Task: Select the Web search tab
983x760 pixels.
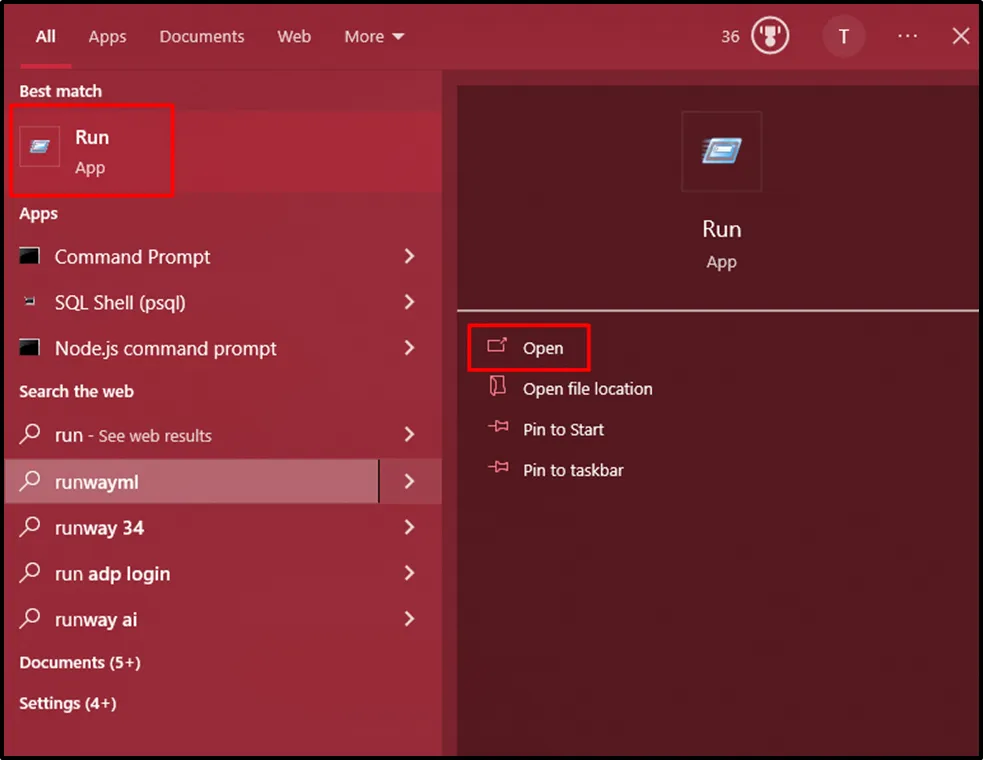Action: (294, 37)
